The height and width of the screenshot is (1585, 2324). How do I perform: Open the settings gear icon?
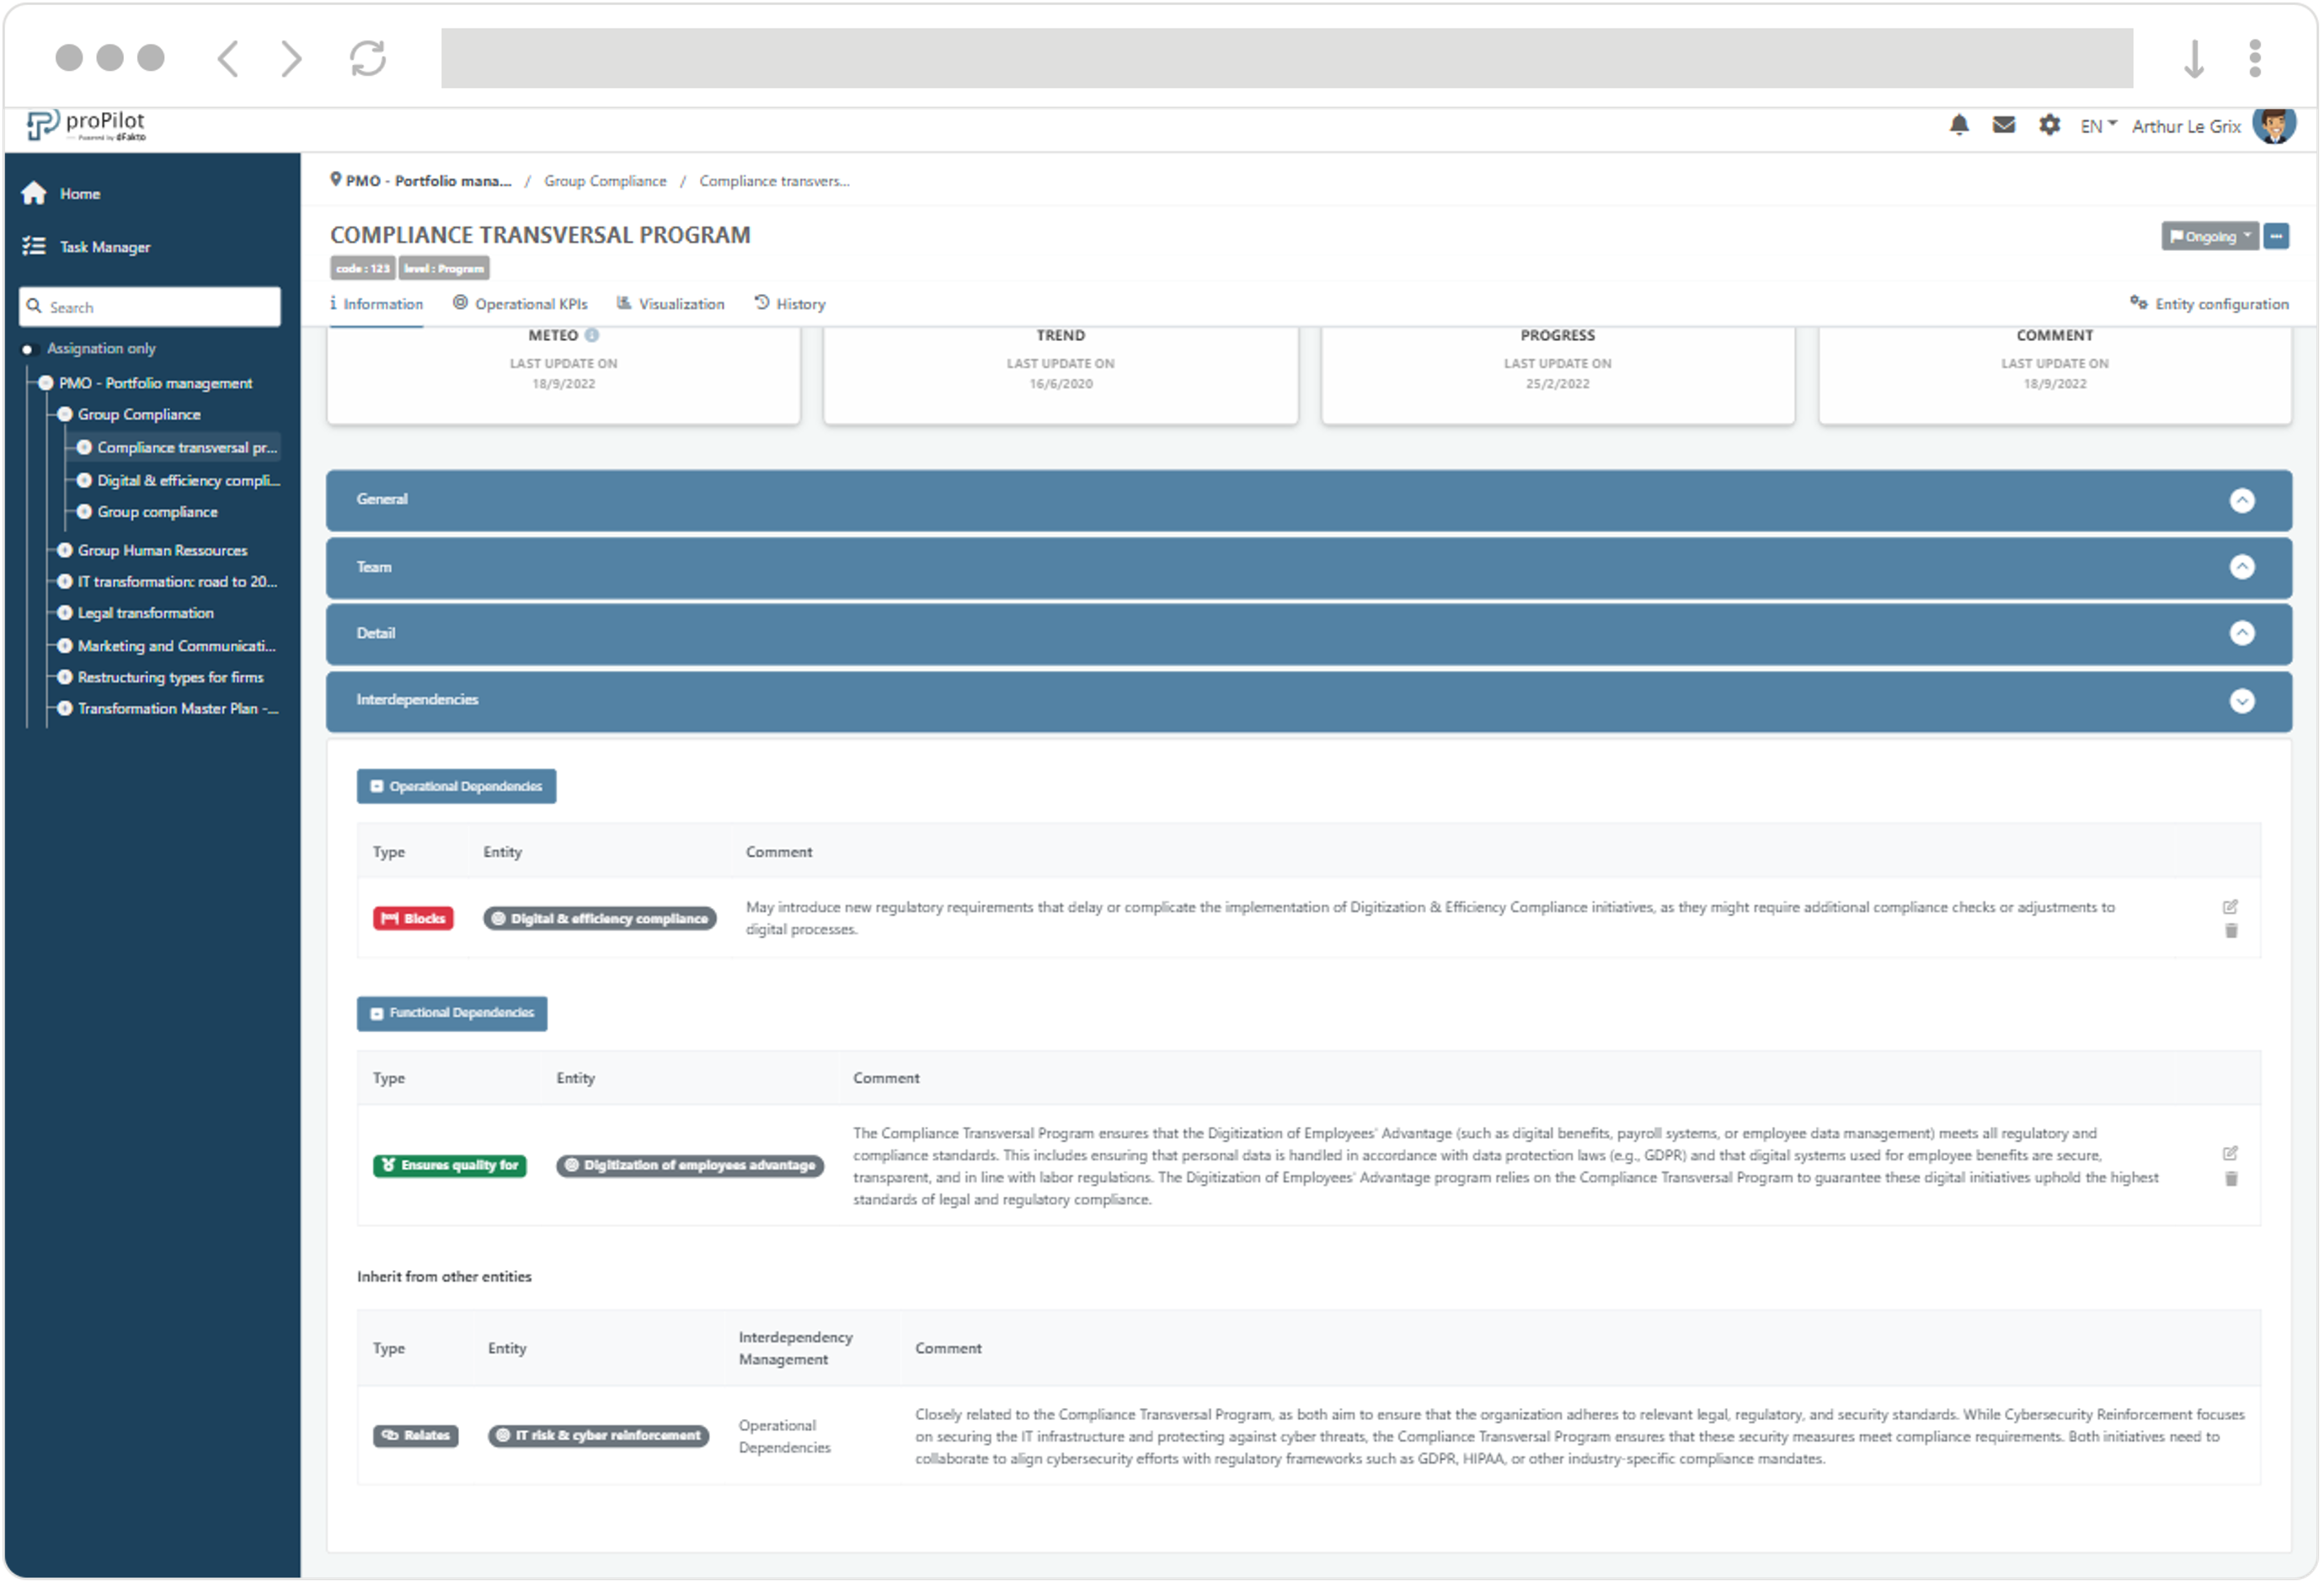(x=2049, y=125)
